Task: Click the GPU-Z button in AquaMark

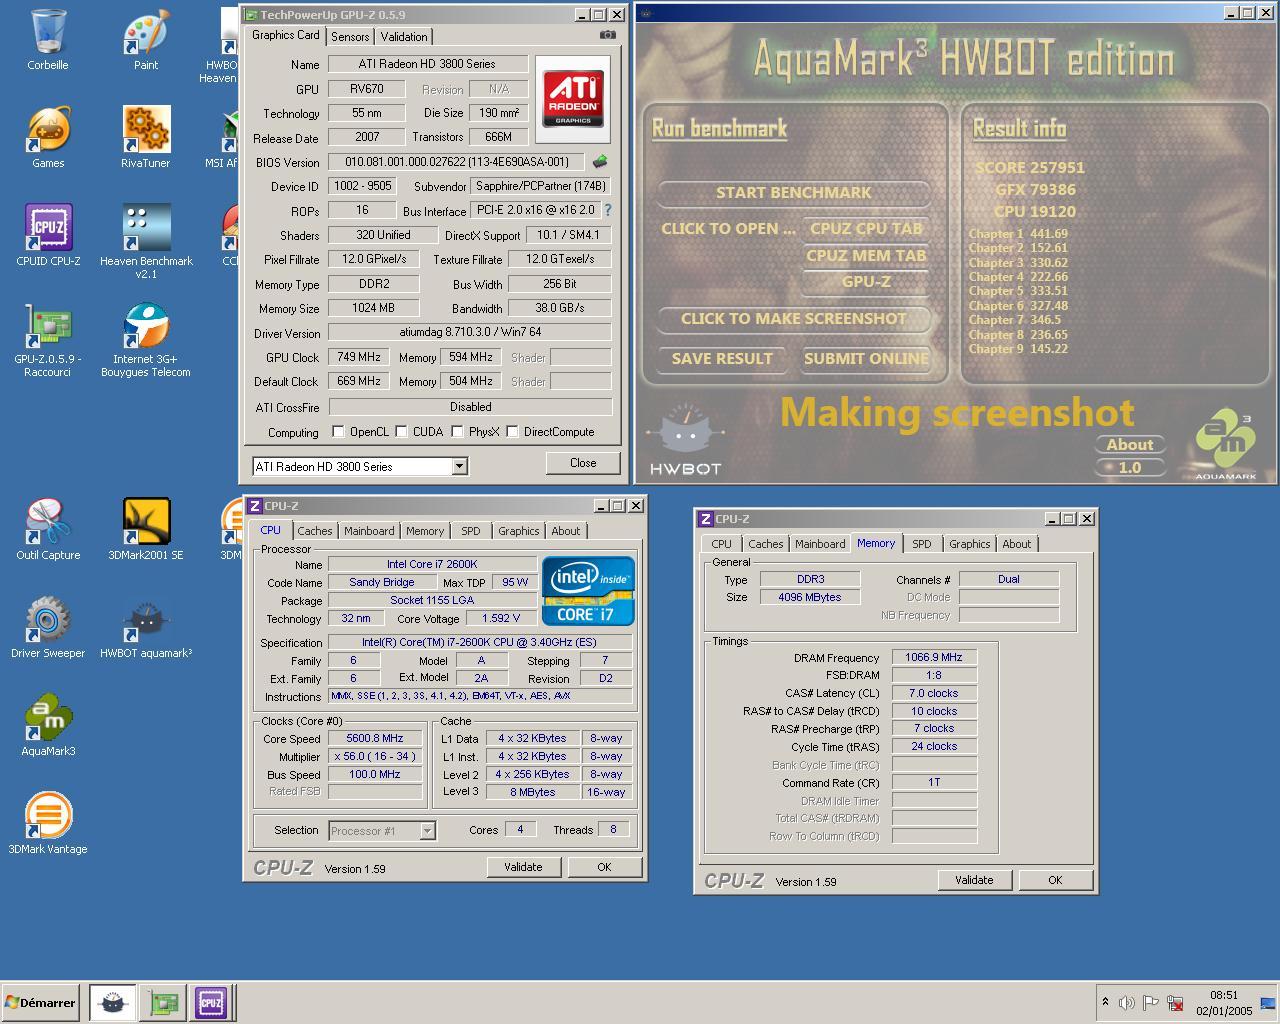Action: pos(866,281)
